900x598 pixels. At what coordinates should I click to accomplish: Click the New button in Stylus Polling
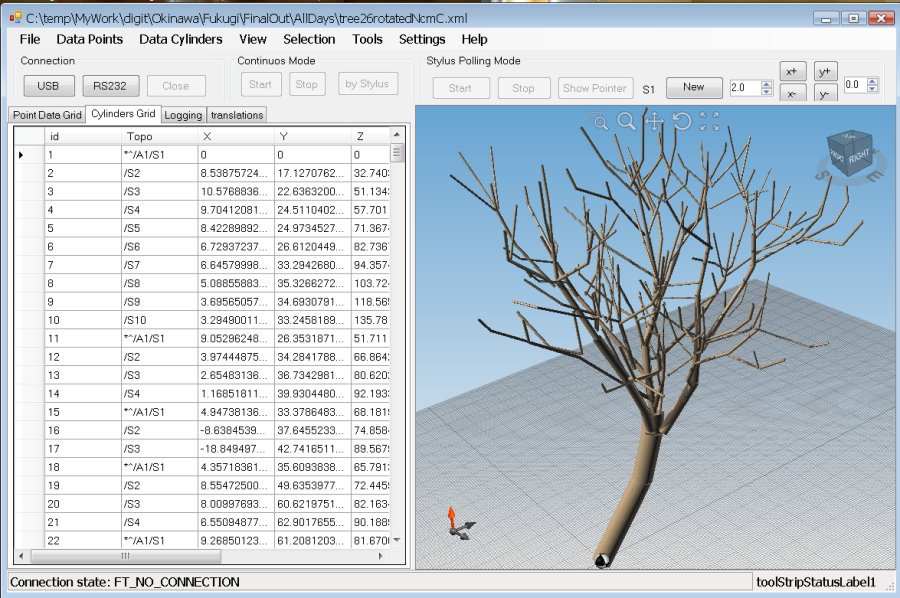(694, 87)
